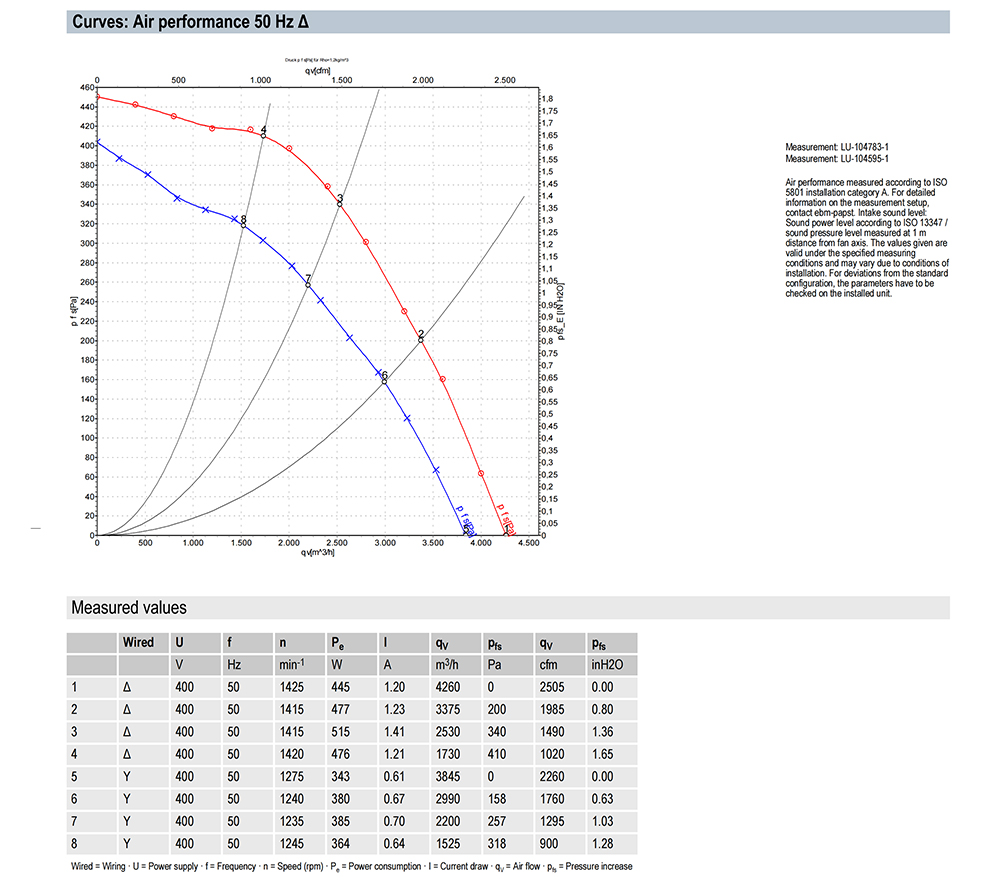Select the 515 W cell in row 3
Screen dimensions: 1000x891
point(341,732)
